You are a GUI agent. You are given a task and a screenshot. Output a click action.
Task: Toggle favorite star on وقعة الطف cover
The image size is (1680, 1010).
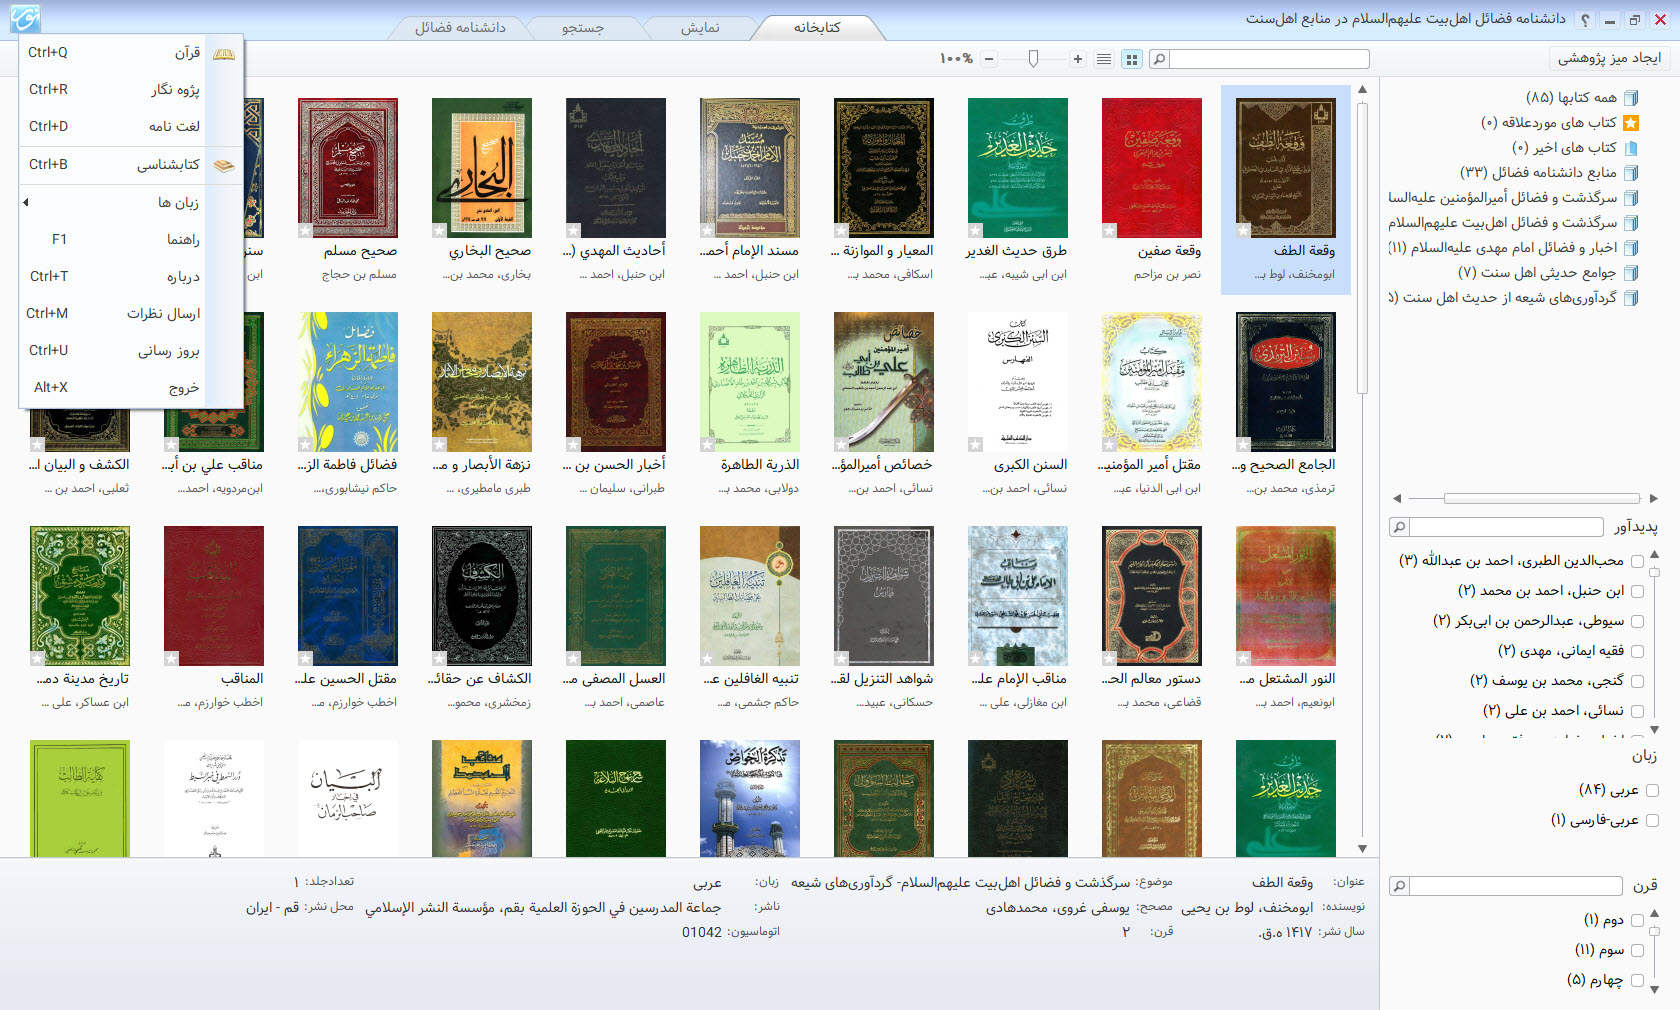pyautogui.click(x=1243, y=231)
